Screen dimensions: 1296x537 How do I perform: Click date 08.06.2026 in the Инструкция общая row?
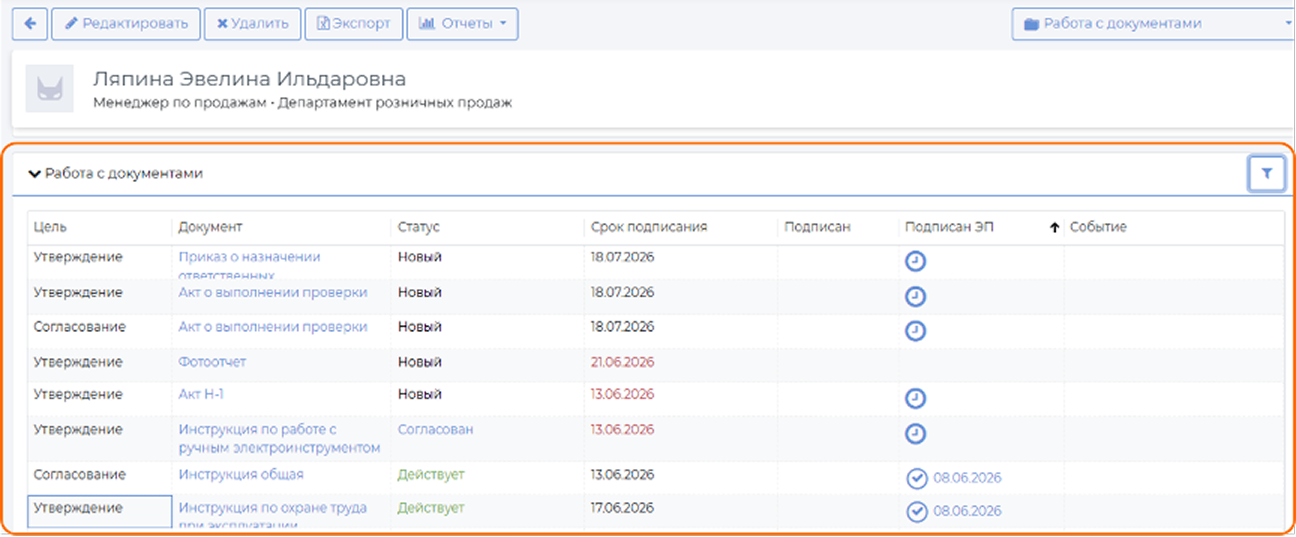pos(967,478)
